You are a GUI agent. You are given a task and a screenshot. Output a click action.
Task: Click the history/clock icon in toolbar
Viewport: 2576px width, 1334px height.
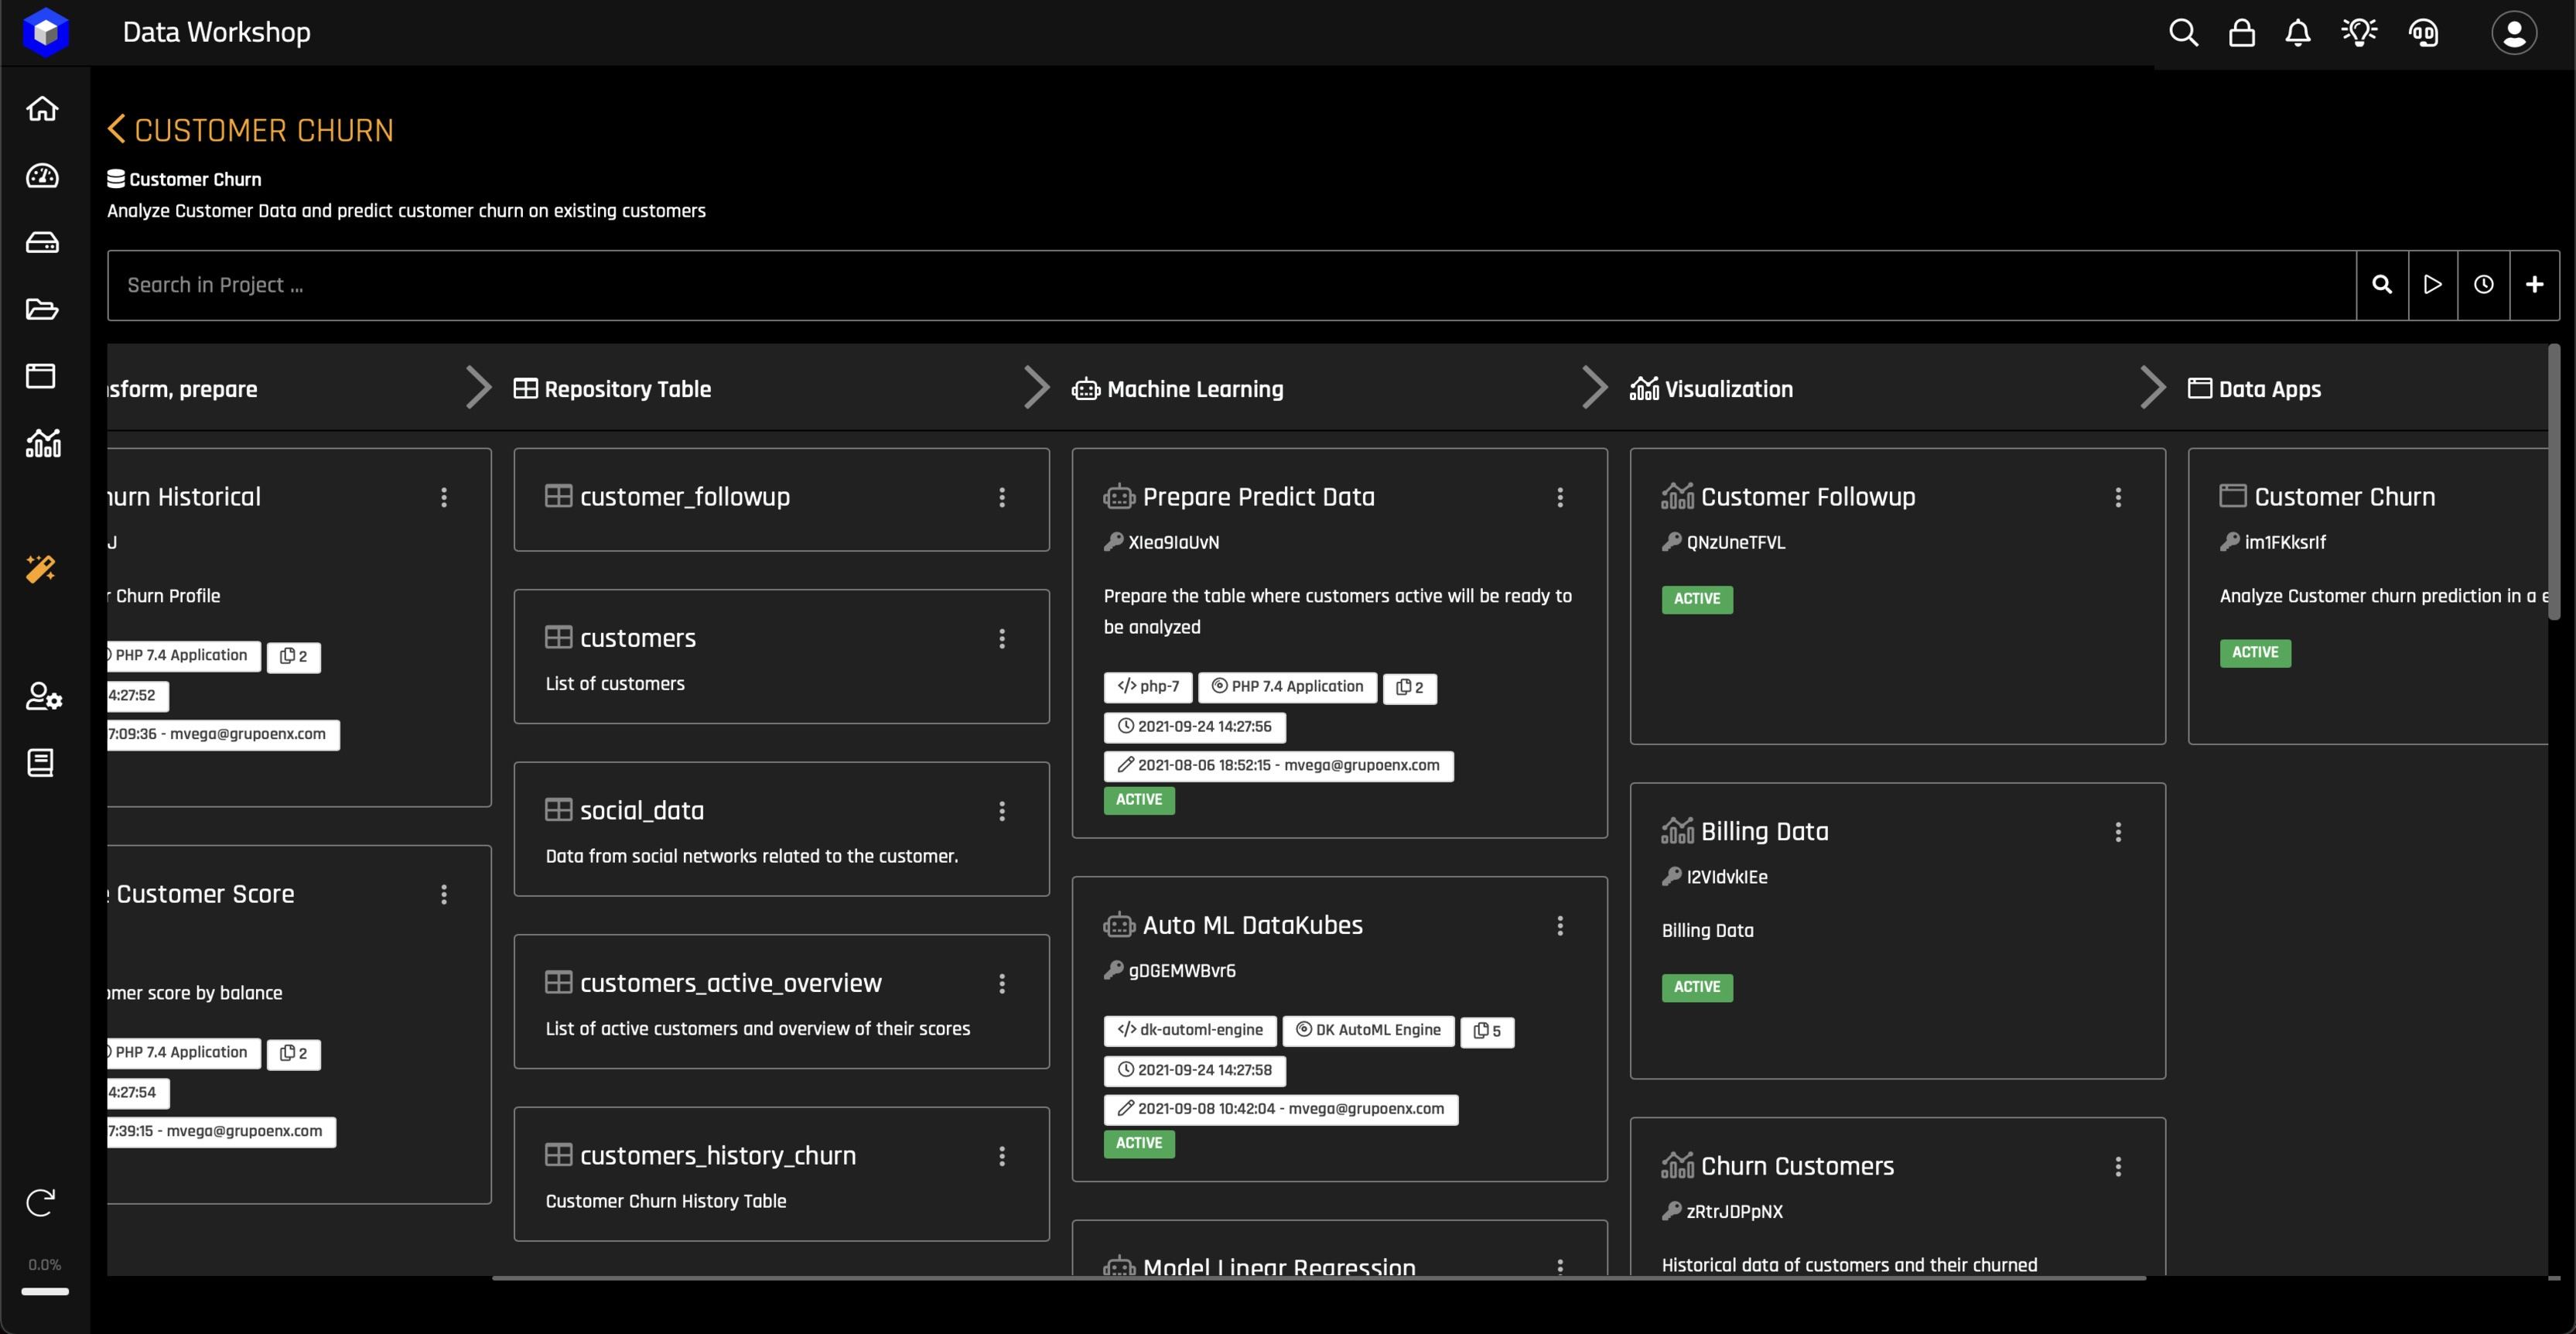point(2482,284)
